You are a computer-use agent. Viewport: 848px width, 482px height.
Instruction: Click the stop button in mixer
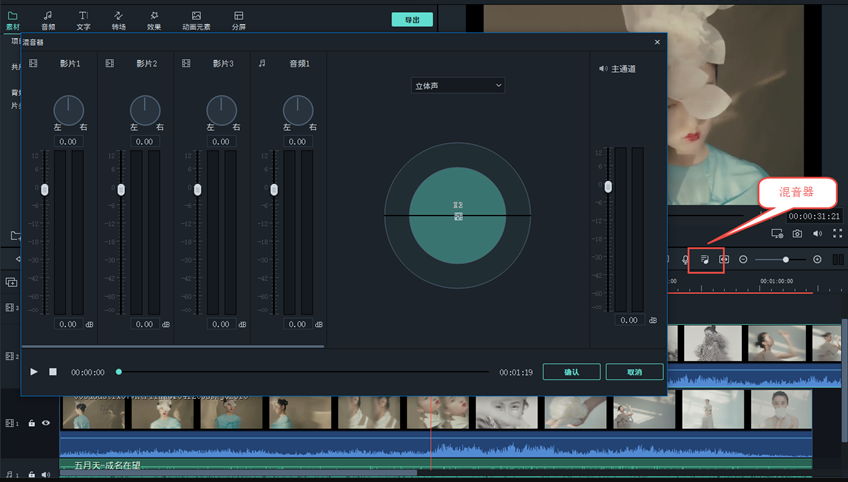(x=53, y=371)
